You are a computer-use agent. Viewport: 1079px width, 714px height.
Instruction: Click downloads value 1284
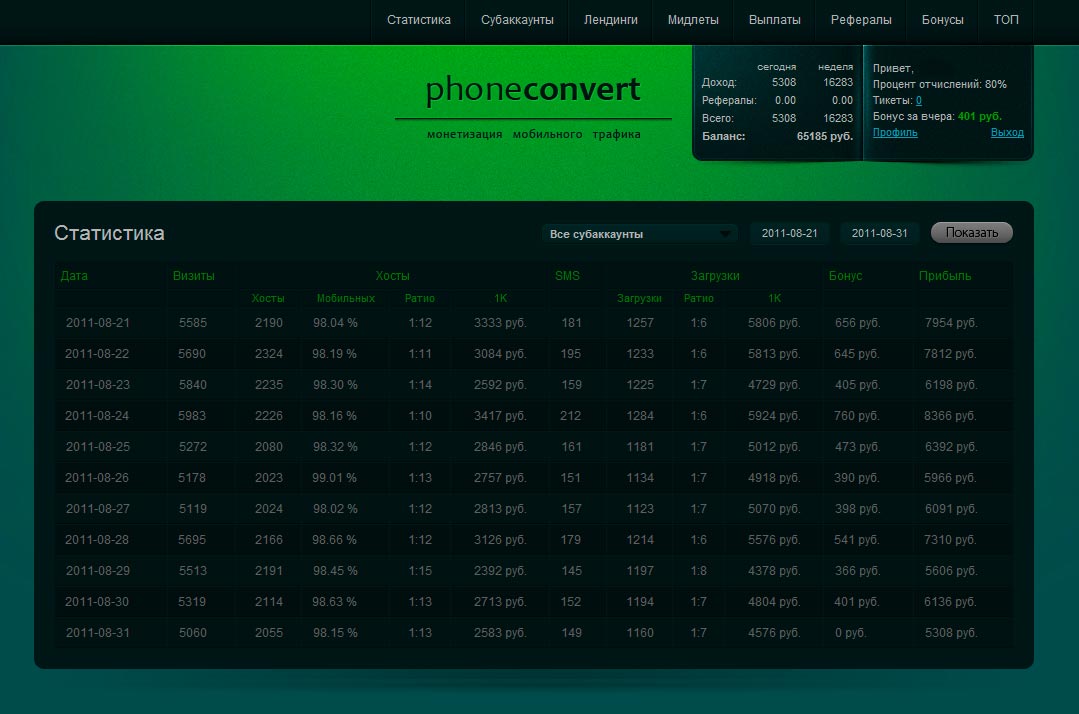point(640,415)
